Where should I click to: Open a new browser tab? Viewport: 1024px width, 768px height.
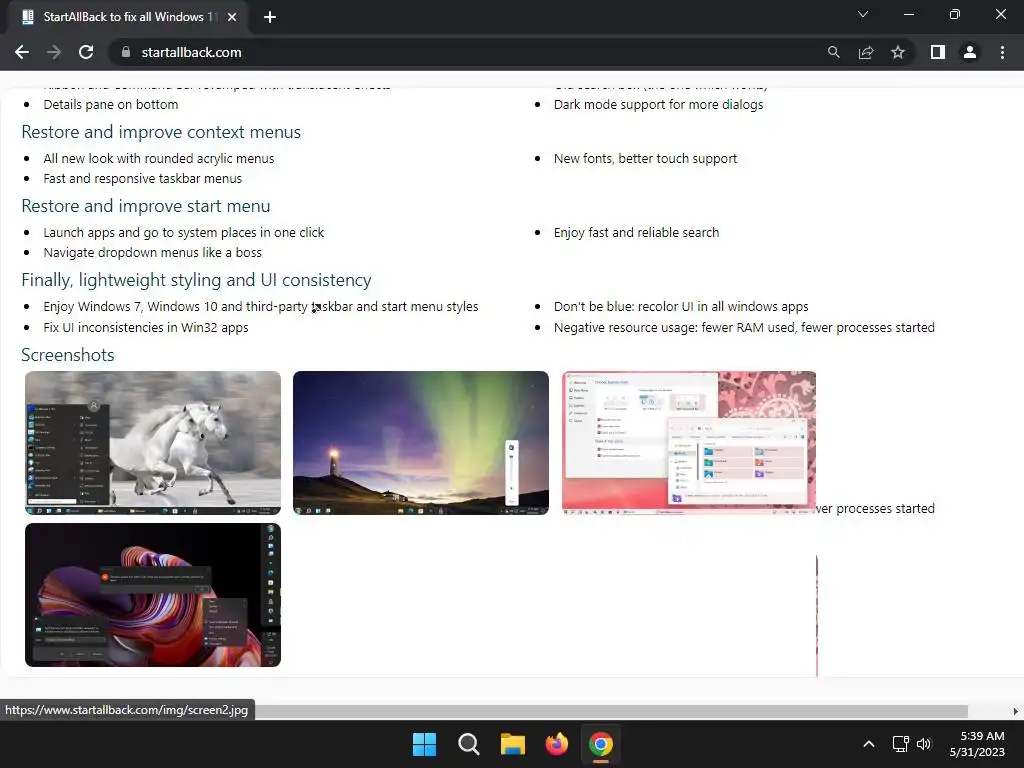click(270, 17)
